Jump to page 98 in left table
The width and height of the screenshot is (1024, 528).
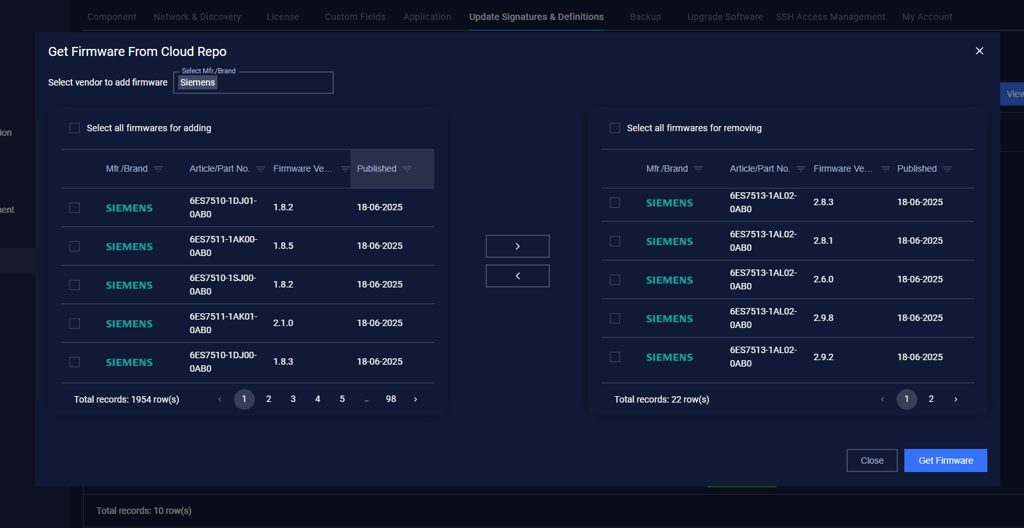point(391,399)
